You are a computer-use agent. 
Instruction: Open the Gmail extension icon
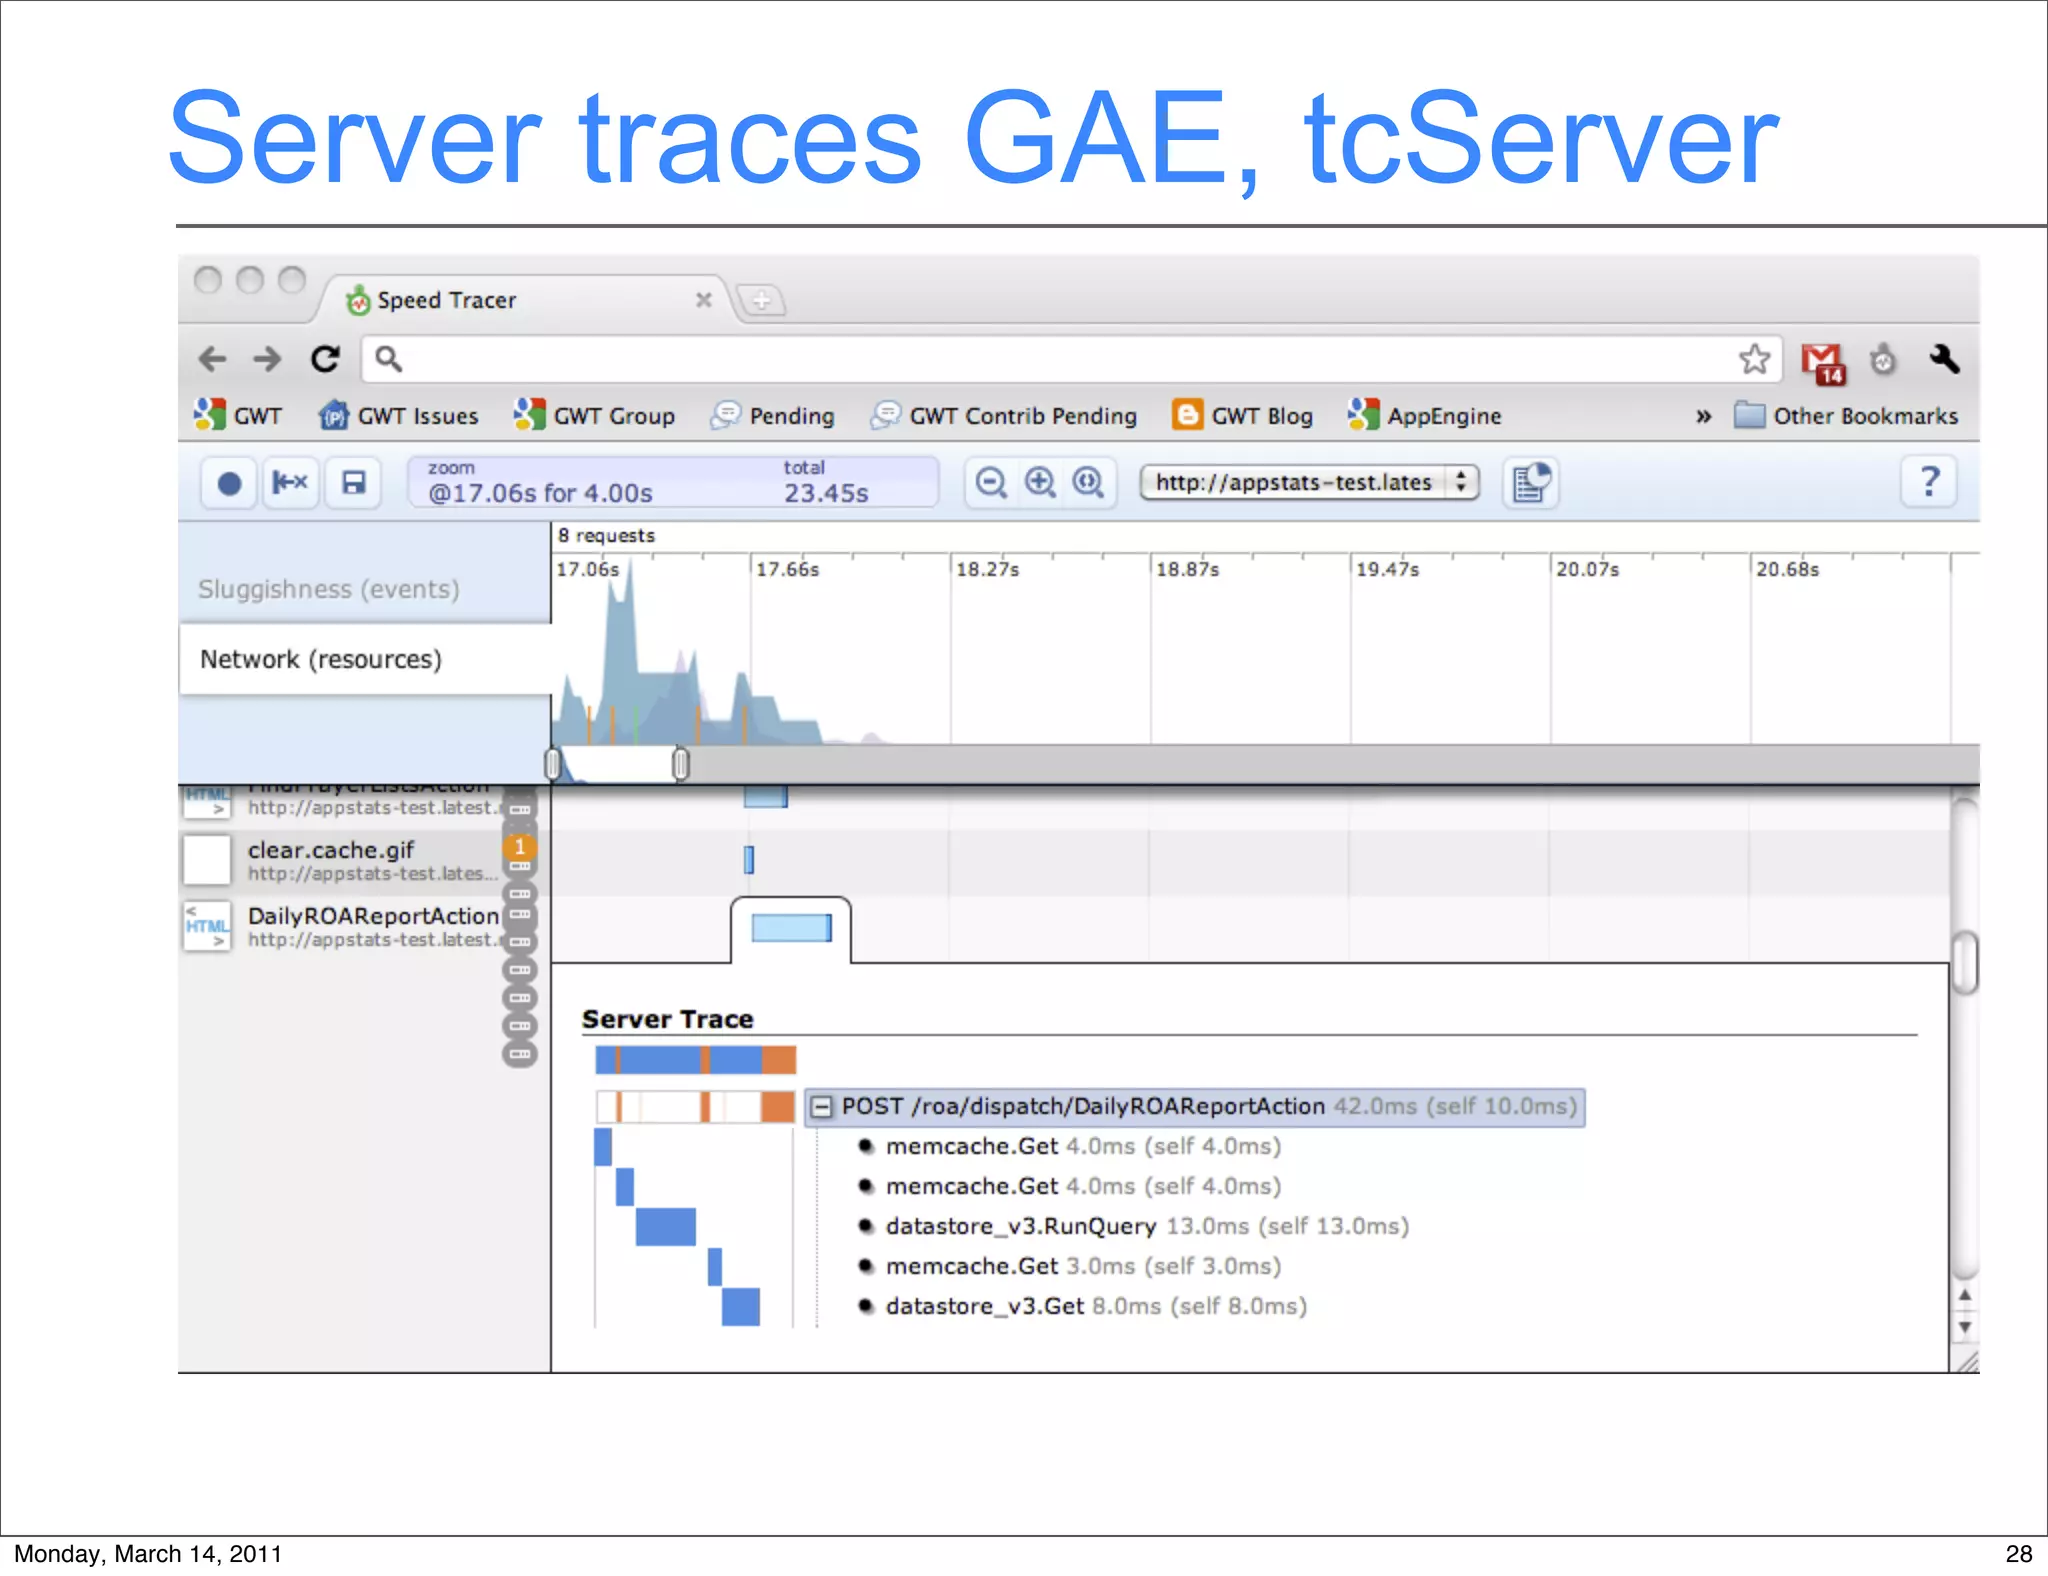(x=1823, y=362)
